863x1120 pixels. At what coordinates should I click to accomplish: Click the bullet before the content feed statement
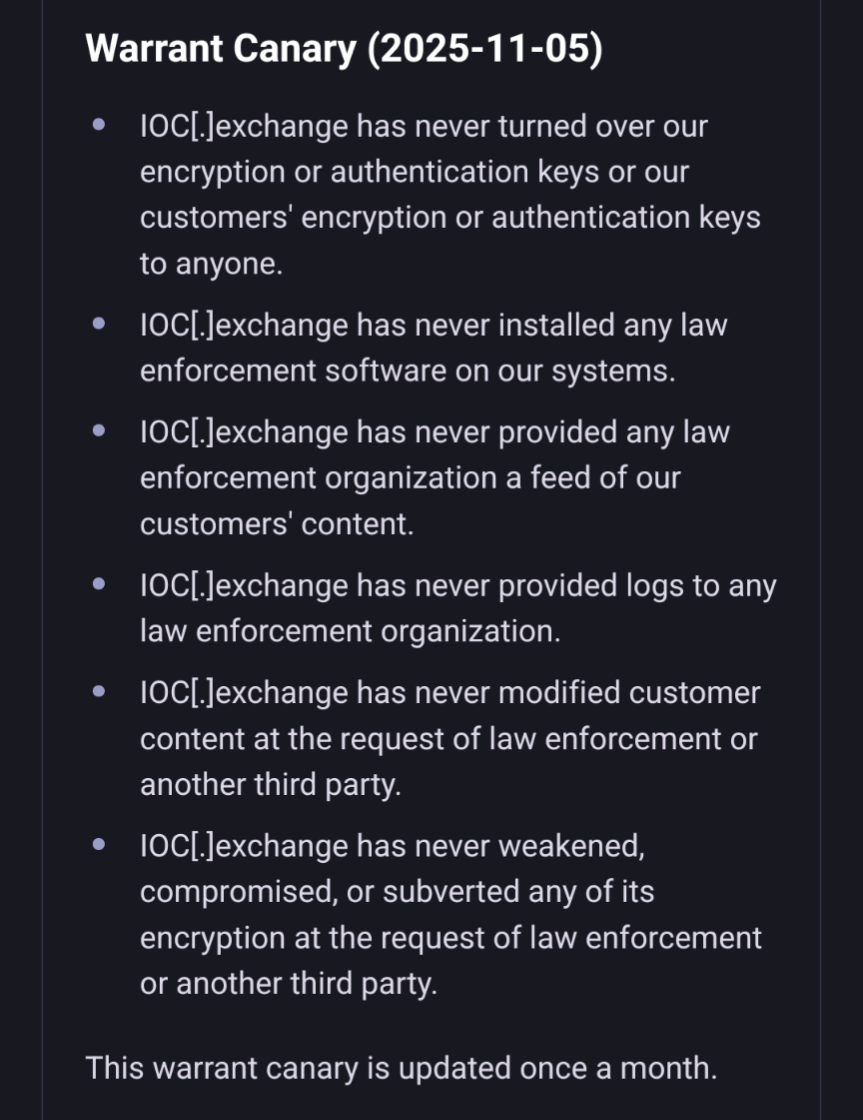(98, 432)
